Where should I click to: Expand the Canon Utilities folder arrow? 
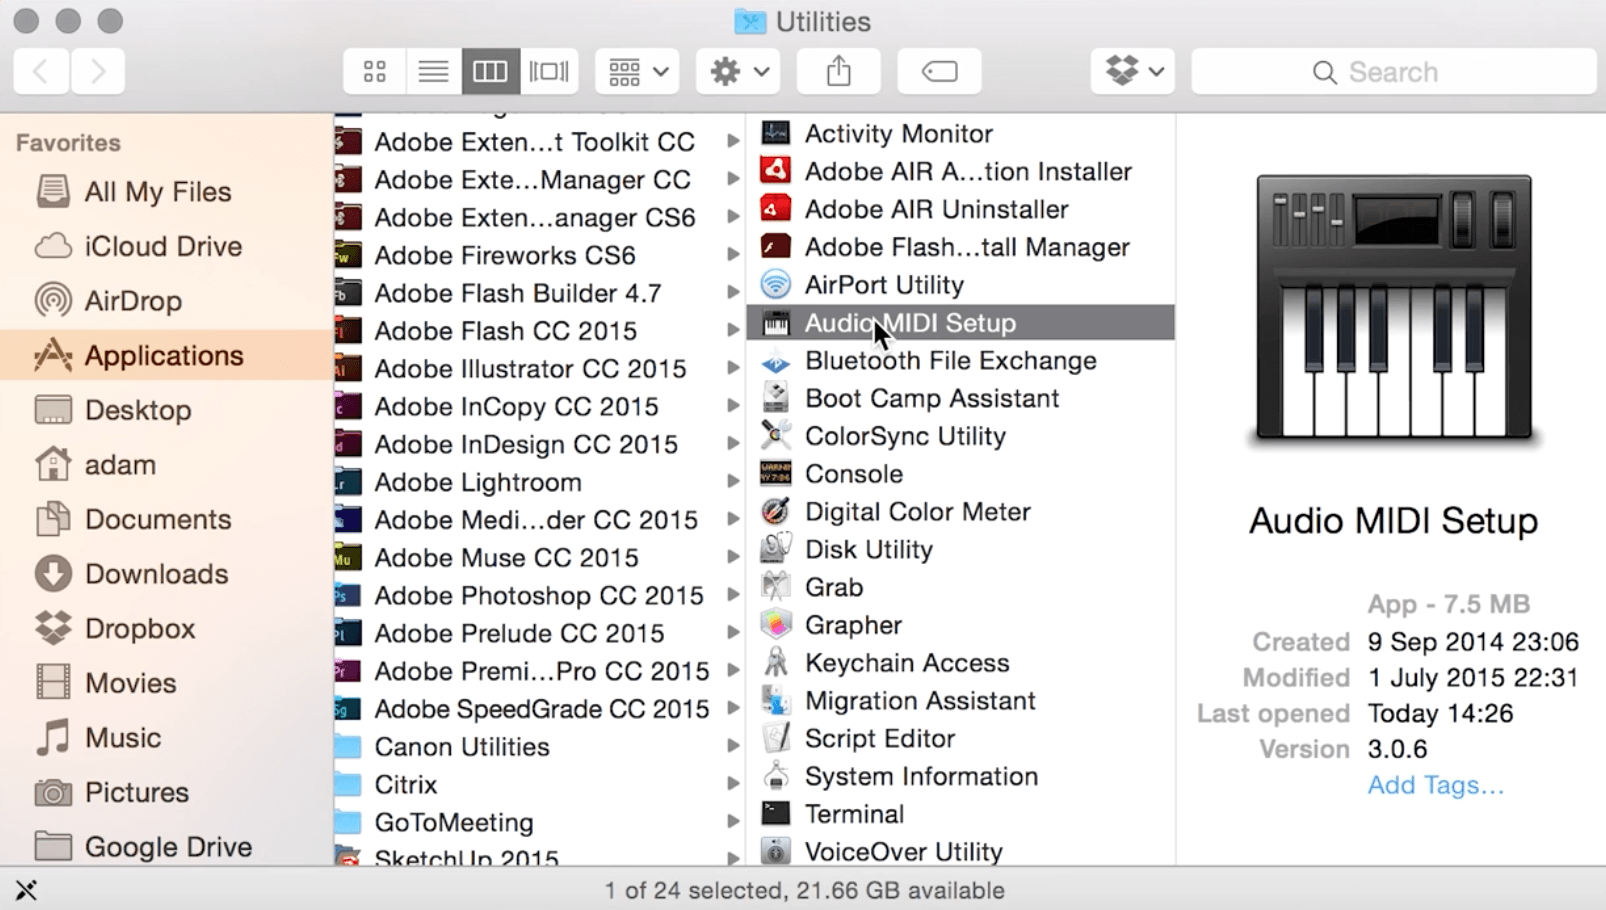click(733, 746)
